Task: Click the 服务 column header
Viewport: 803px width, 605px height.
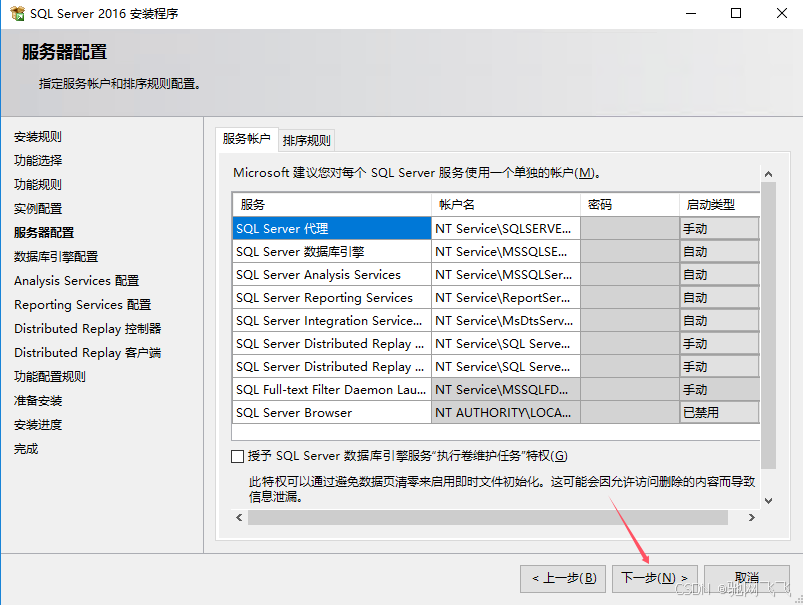Action: point(332,205)
